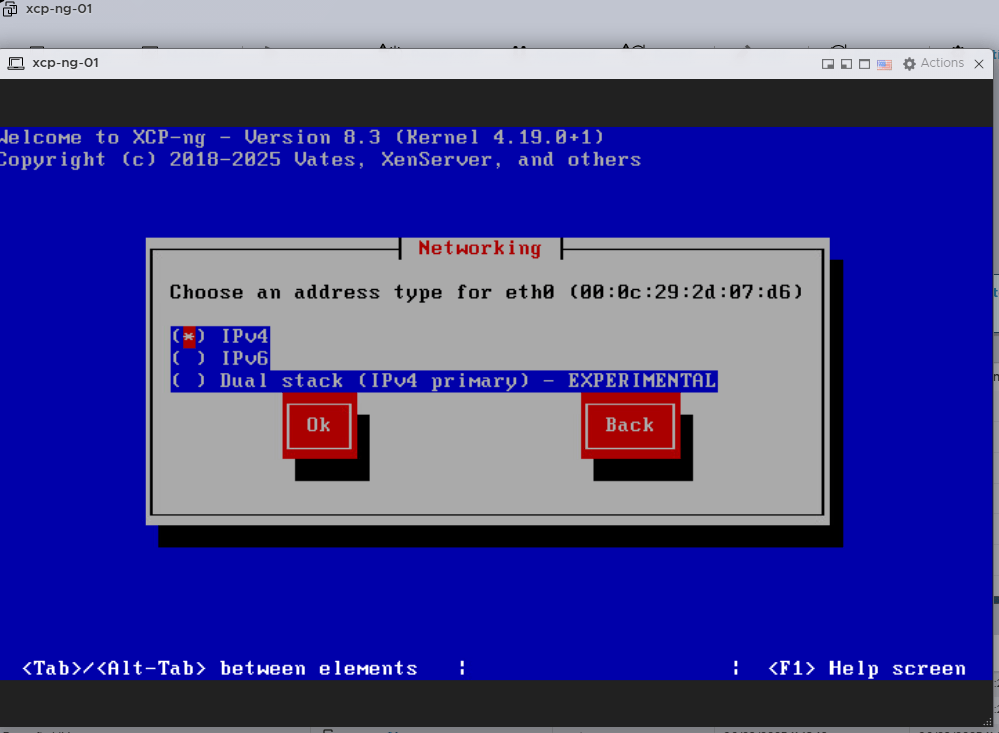Viewport: 999px width, 733px height.
Task: Switch console to the smallest window size icon
Action: [x=828, y=64]
